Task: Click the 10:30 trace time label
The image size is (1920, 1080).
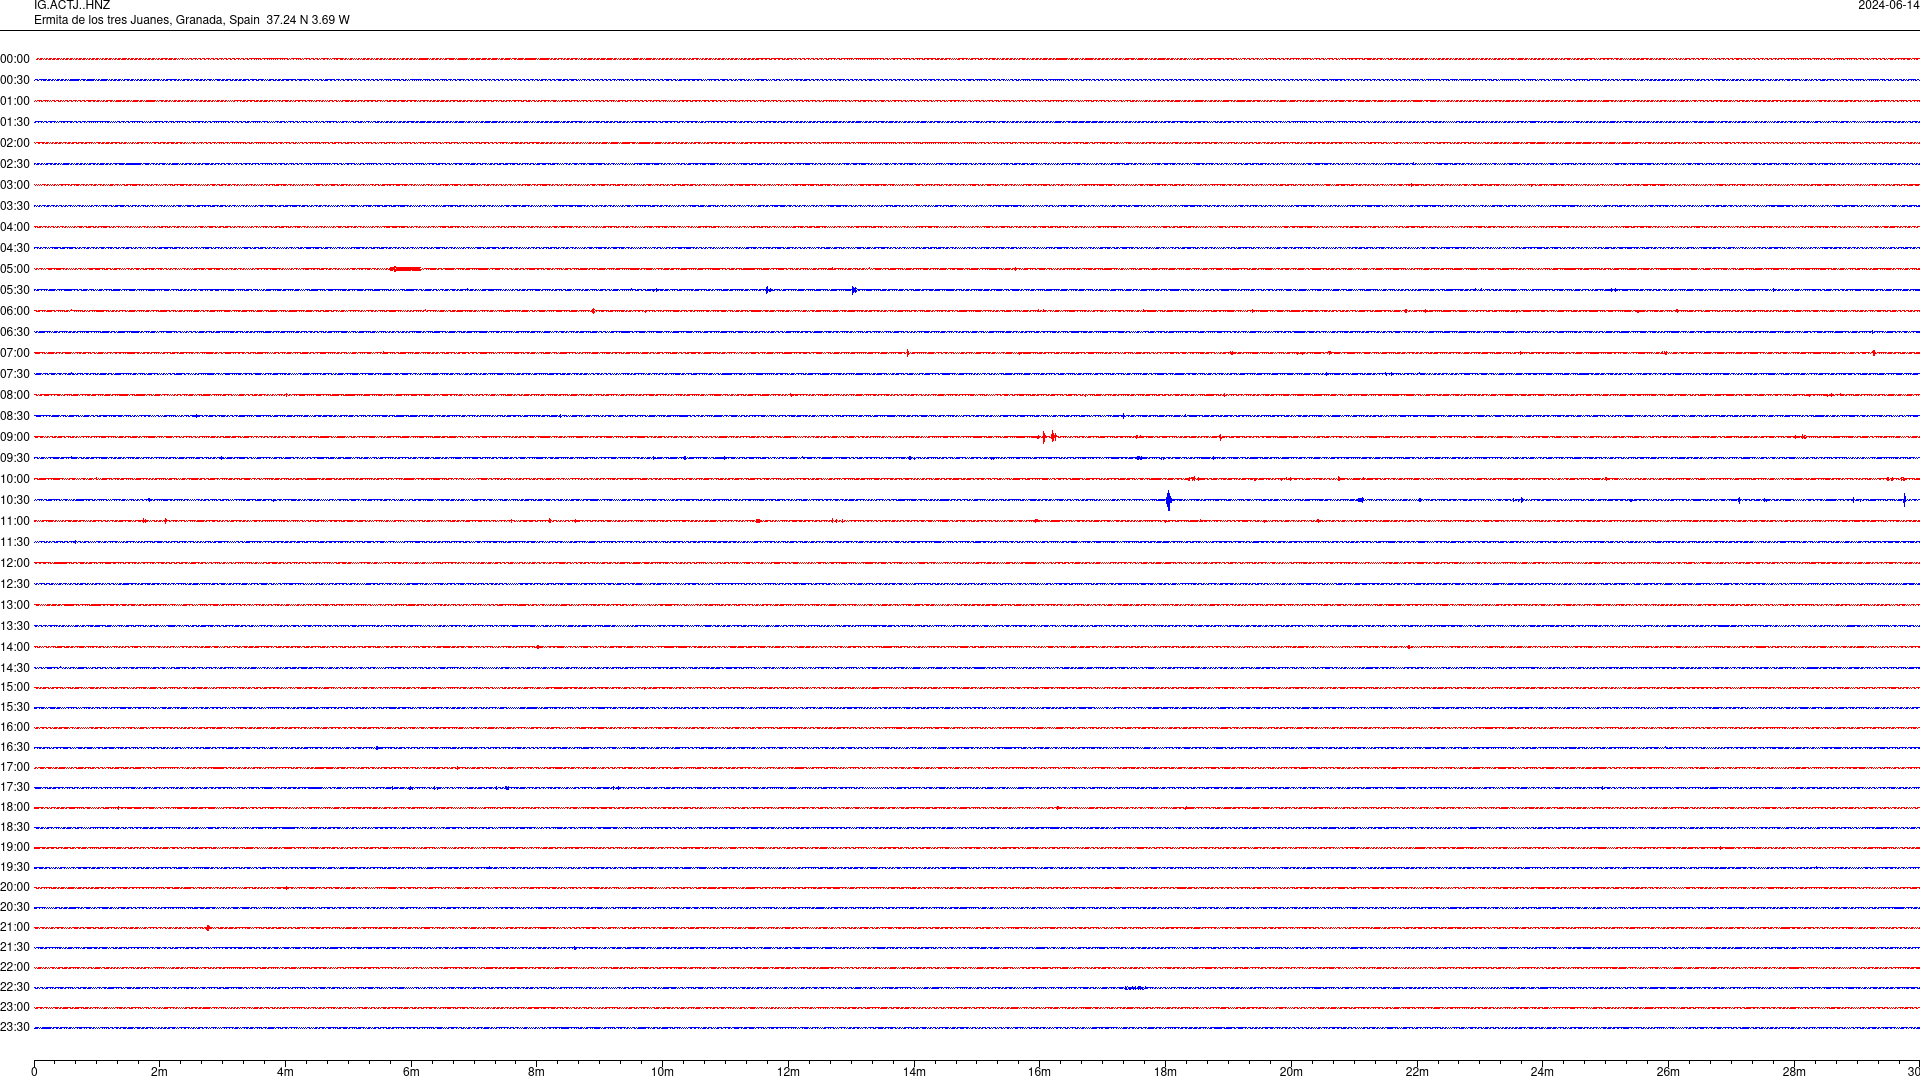Action: 15,500
